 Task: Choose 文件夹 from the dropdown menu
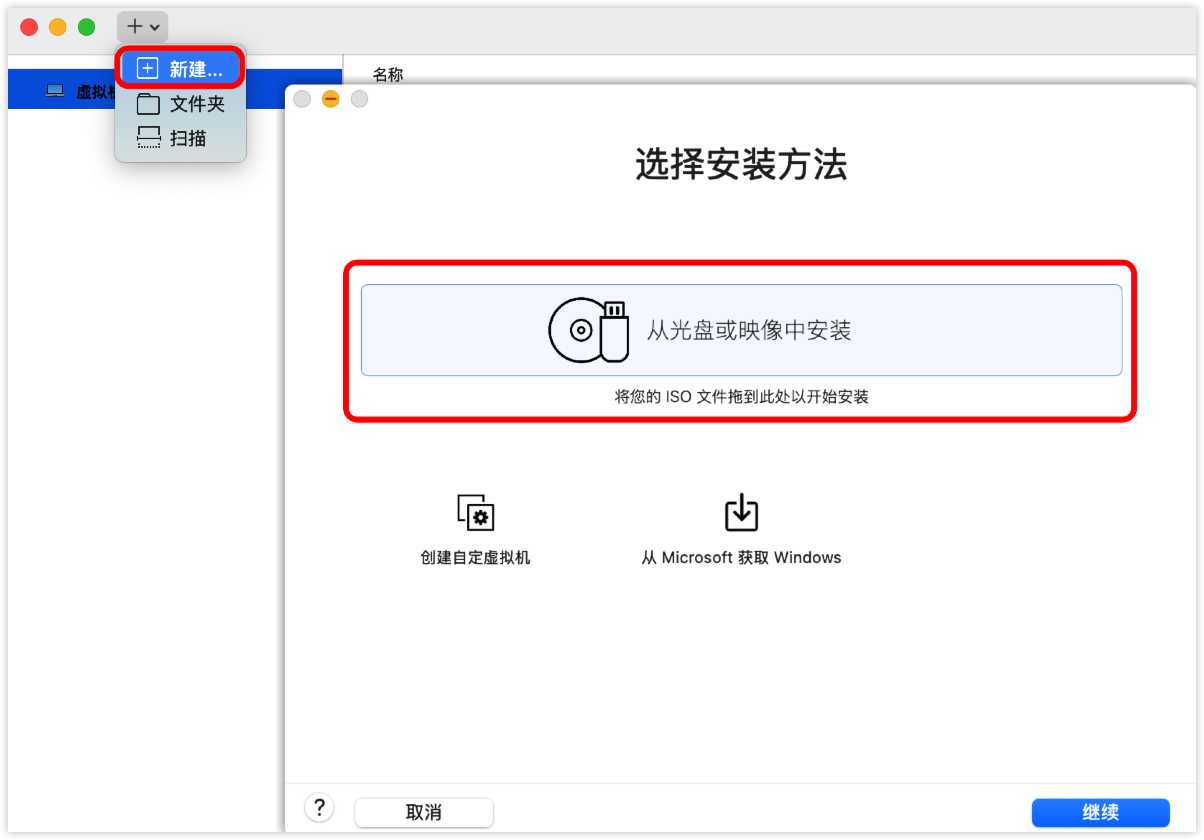point(196,104)
